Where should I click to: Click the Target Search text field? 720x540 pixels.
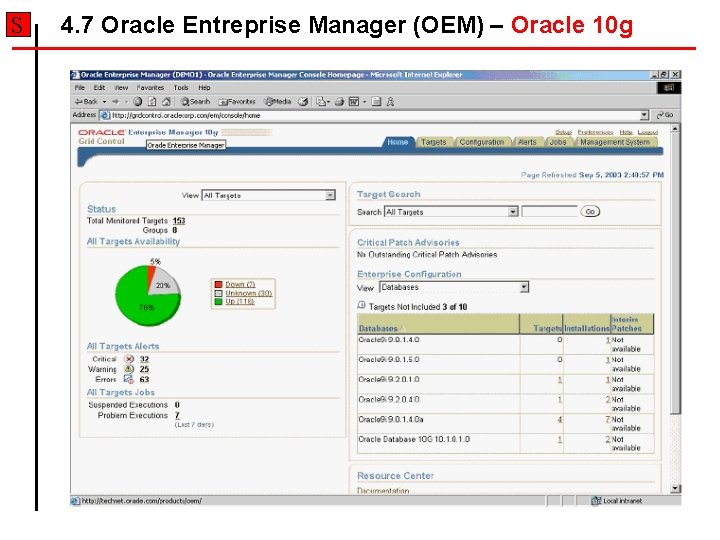coord(549,211)
